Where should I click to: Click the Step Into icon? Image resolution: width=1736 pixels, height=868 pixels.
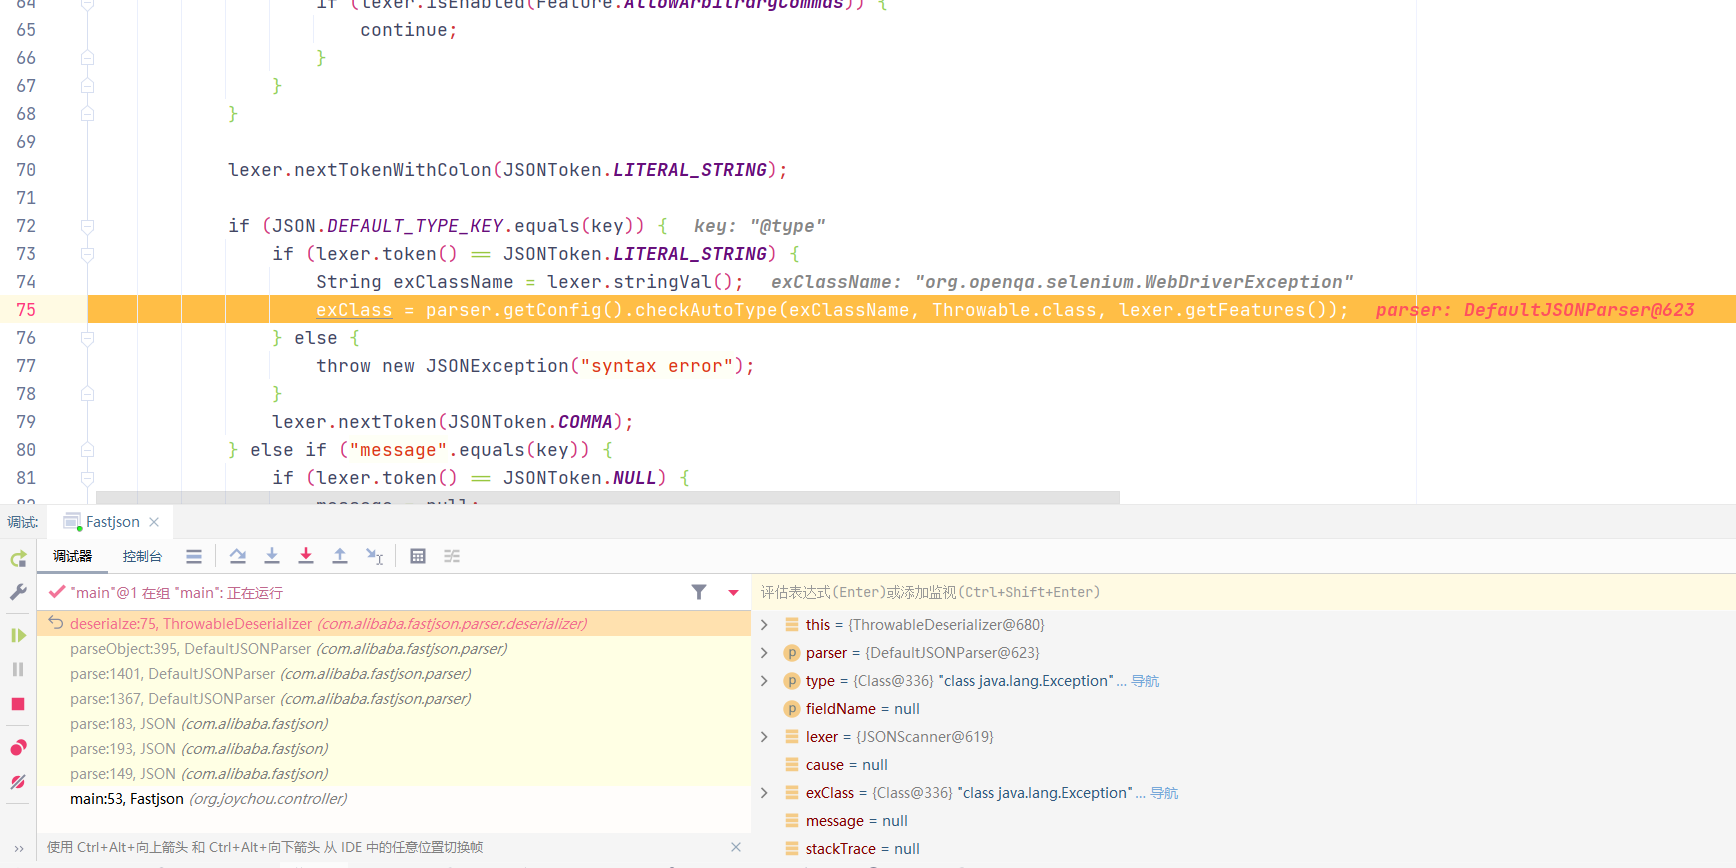click(x=271, y=556)
